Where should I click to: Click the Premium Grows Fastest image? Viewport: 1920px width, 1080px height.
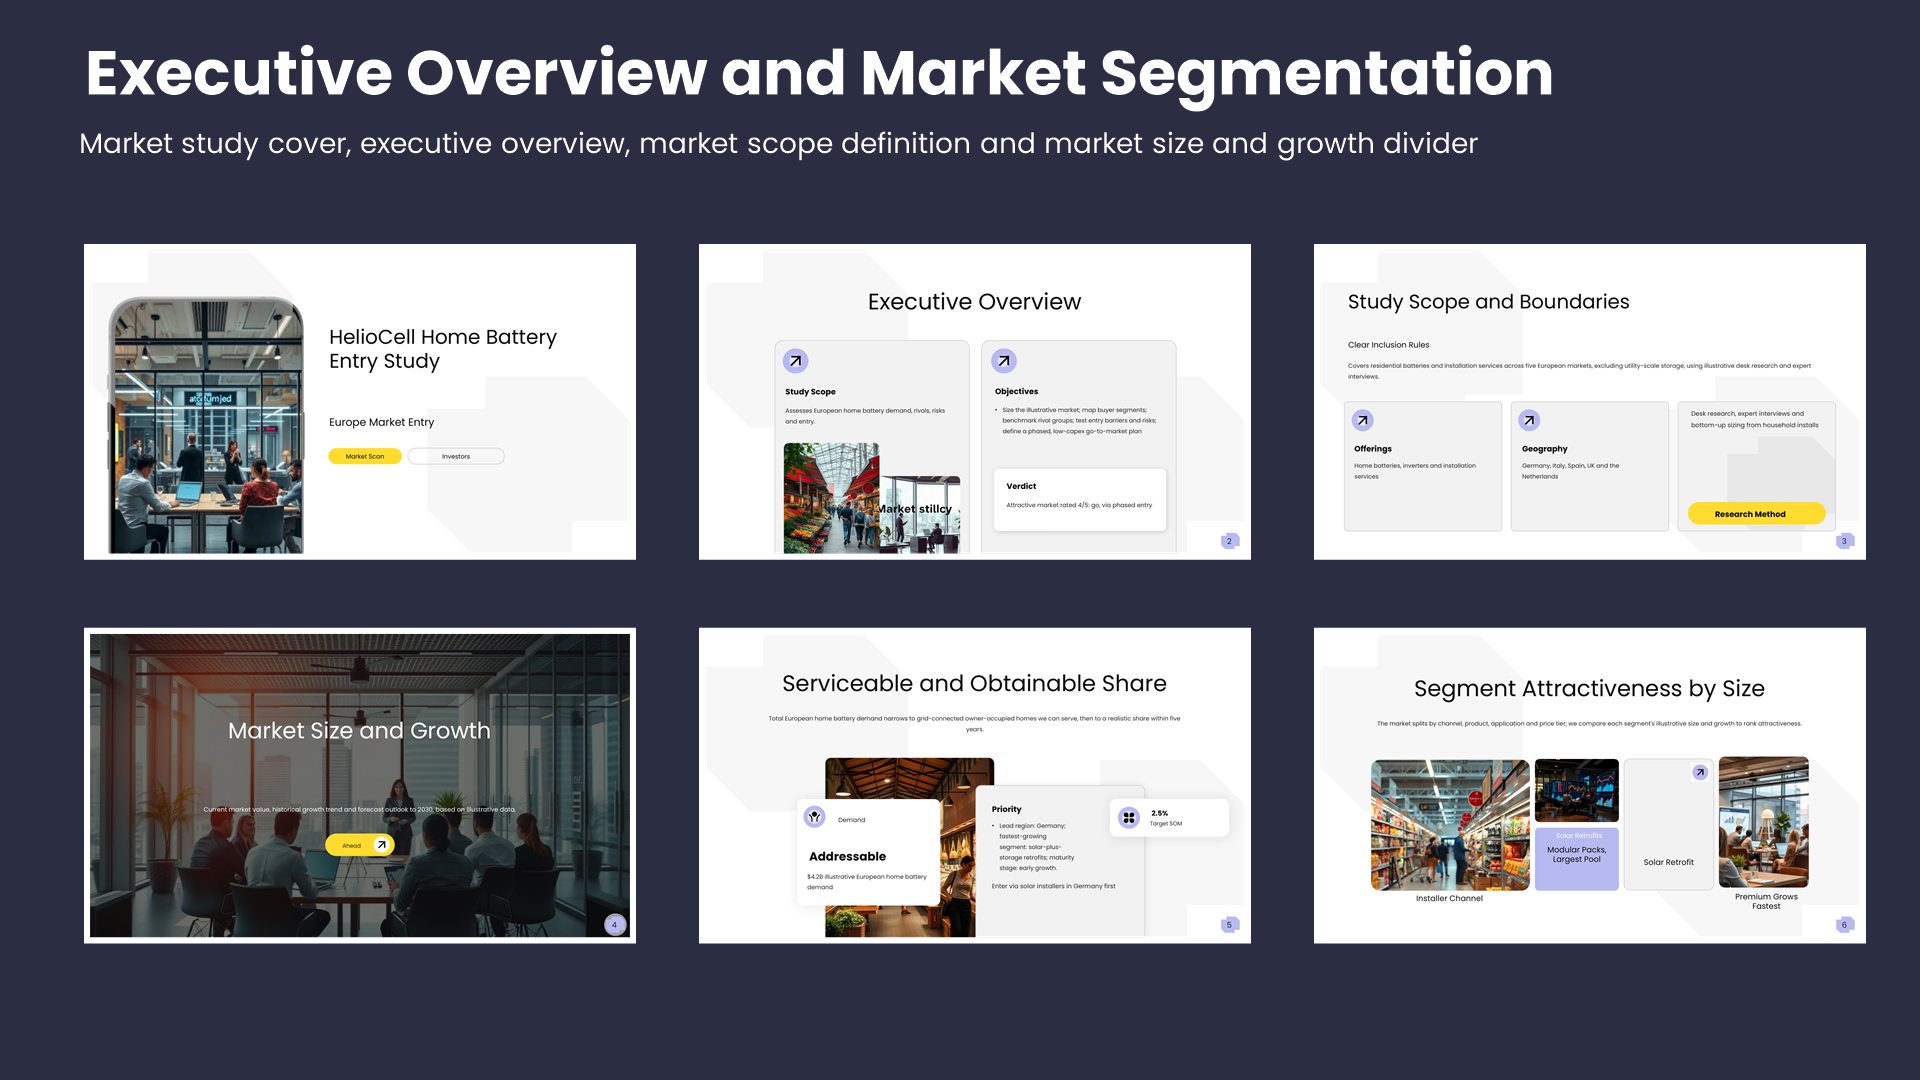pyautogui.click(x=1764, y=823)
